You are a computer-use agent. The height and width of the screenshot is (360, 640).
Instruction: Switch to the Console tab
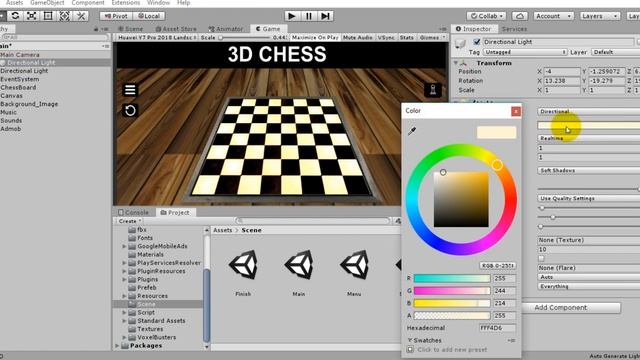coord(133,213)
